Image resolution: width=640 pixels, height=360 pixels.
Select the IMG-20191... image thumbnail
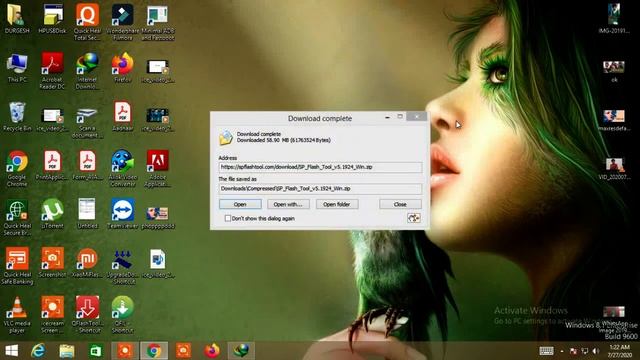tap(613, 15)
